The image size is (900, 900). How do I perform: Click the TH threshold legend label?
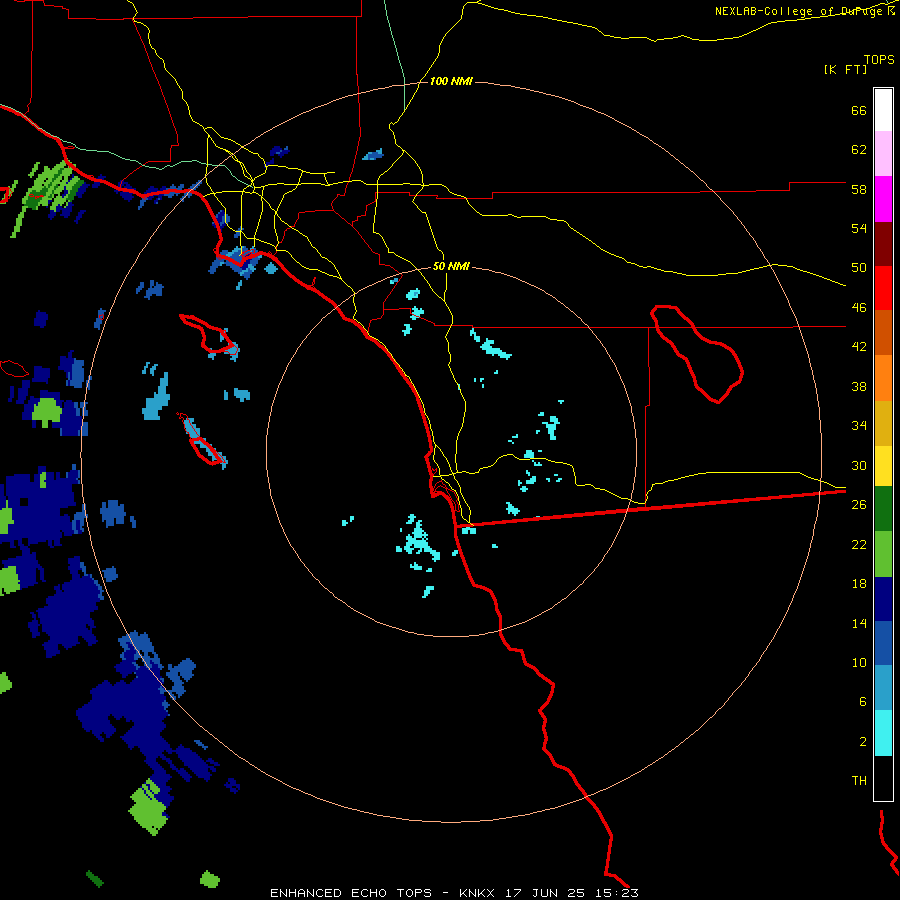[859, 781]
